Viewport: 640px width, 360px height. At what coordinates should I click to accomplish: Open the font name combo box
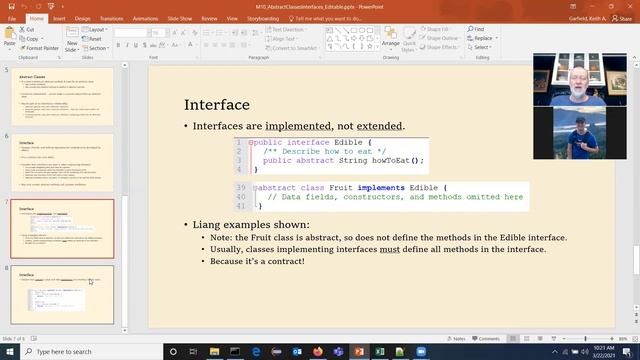[132, 33]
